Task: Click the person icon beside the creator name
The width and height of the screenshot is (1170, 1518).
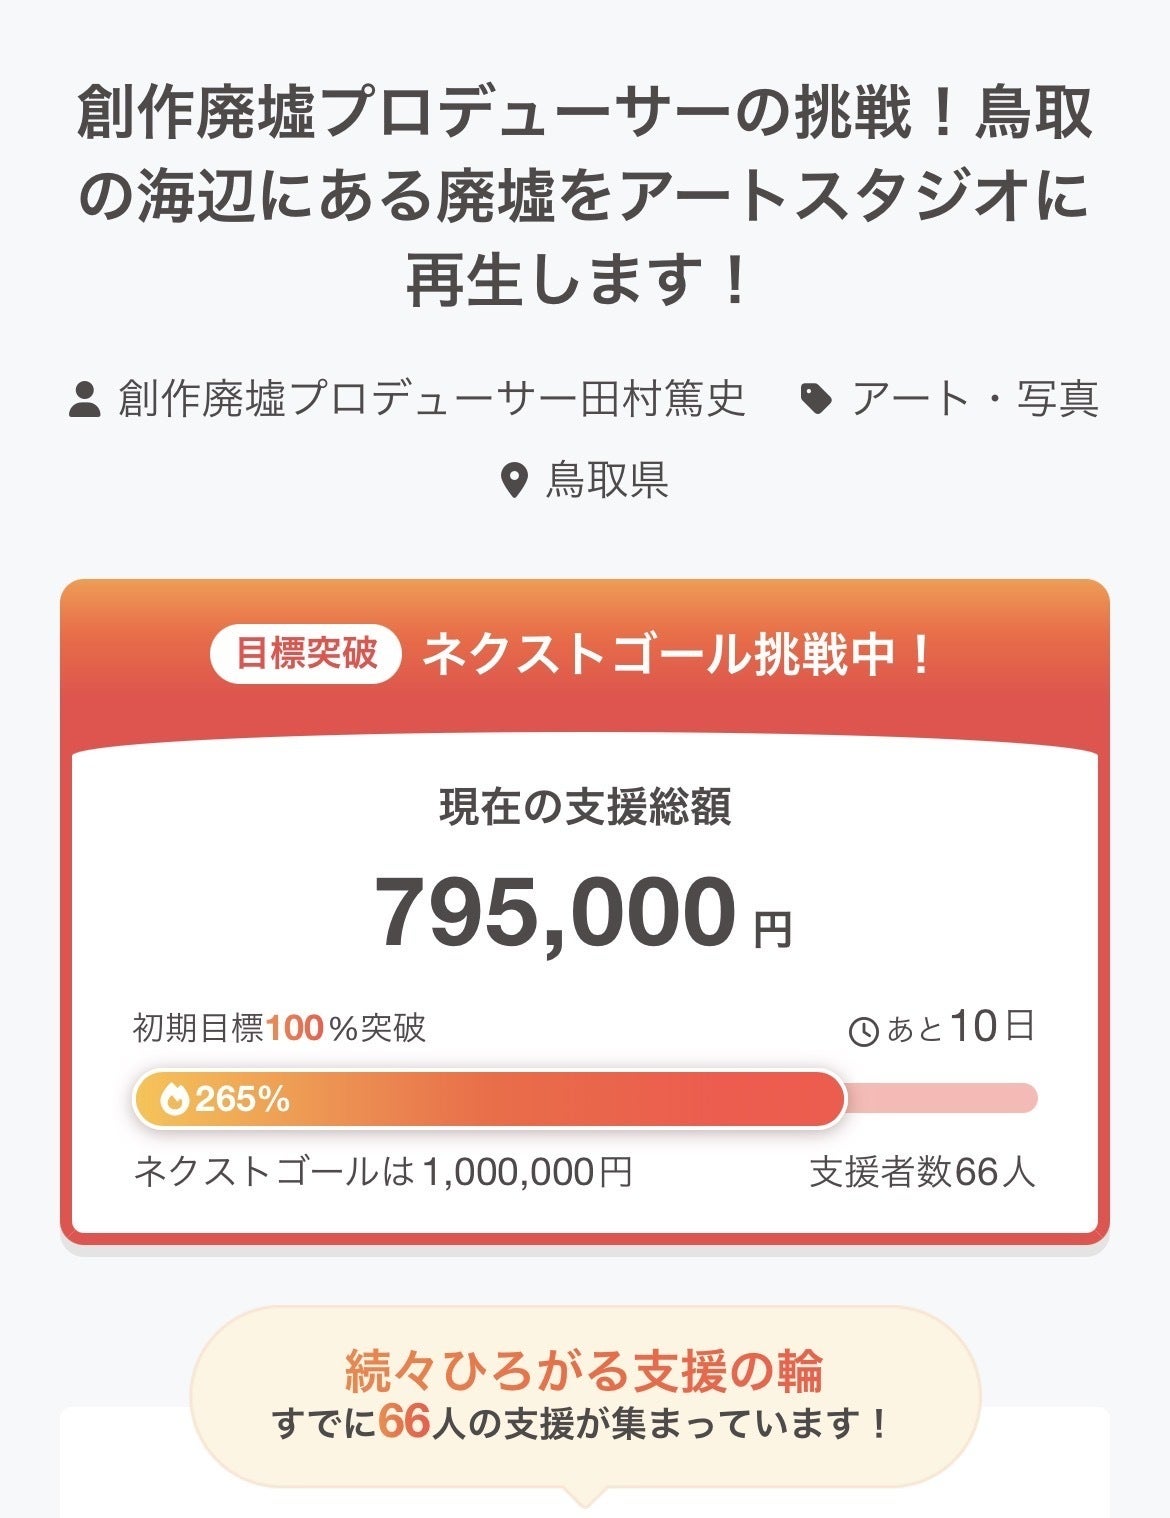Action: pyautogui.click(x=85, y=400)
